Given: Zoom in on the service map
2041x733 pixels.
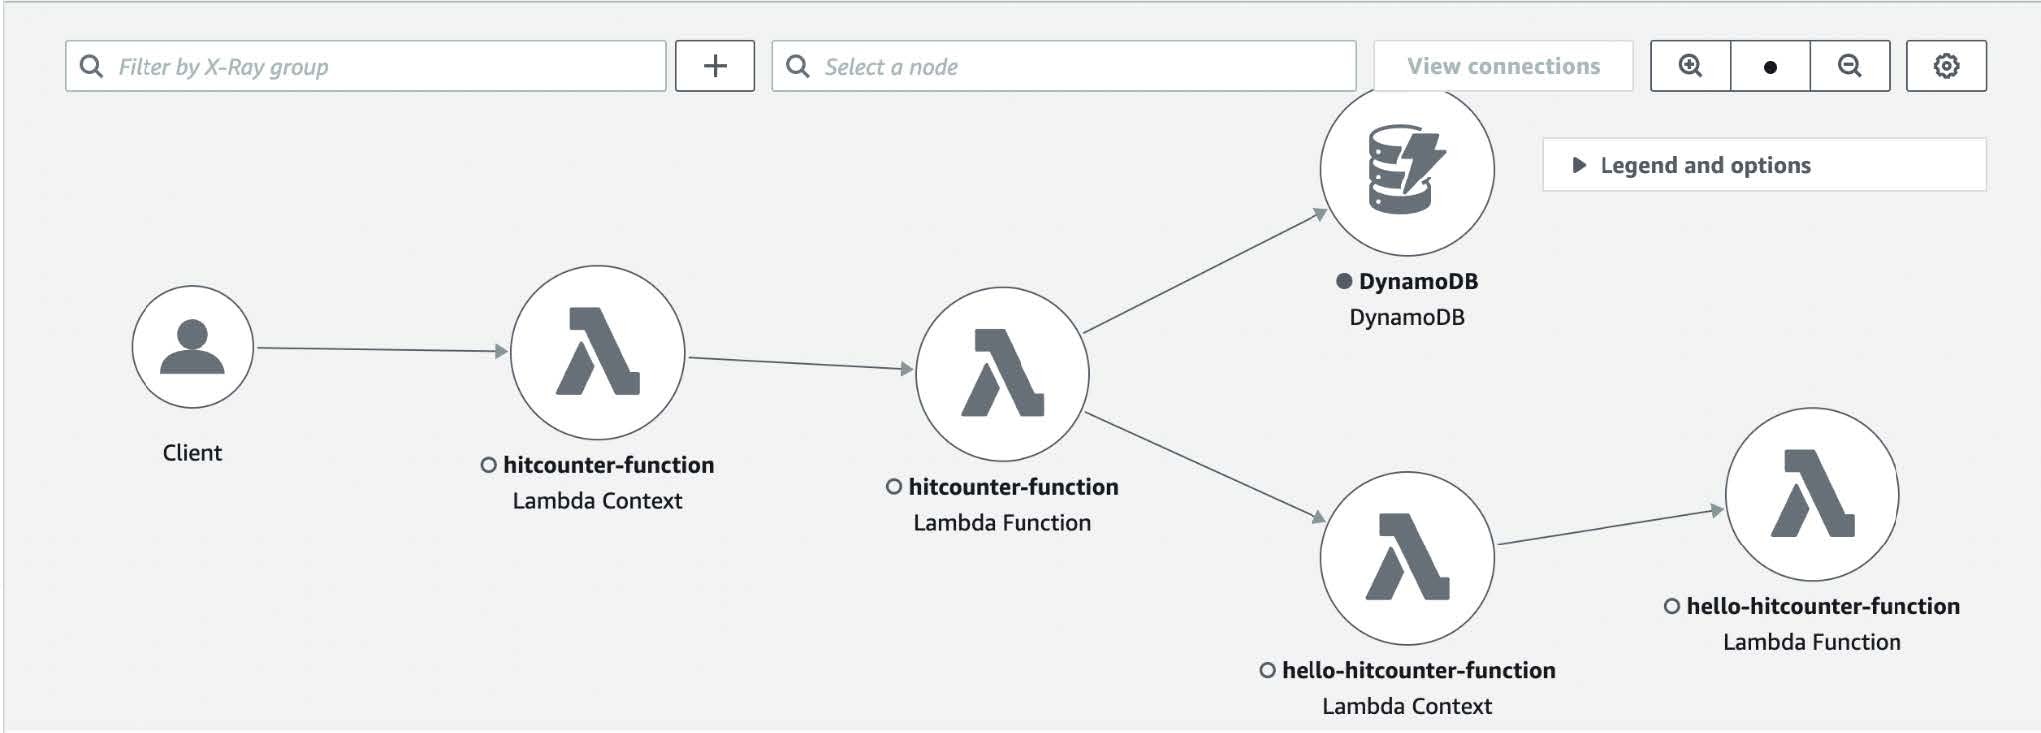Looking at the screenshot, I should click(x=1690, y=66).
